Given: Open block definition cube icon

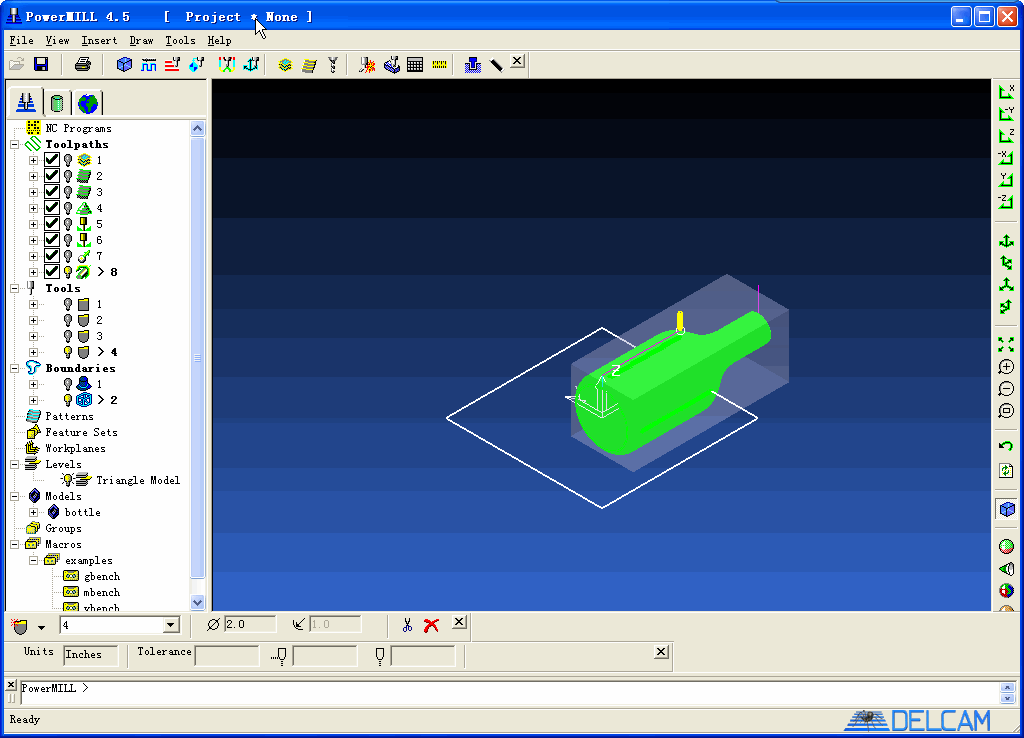Looking at the screenshot, I should 124,64.
